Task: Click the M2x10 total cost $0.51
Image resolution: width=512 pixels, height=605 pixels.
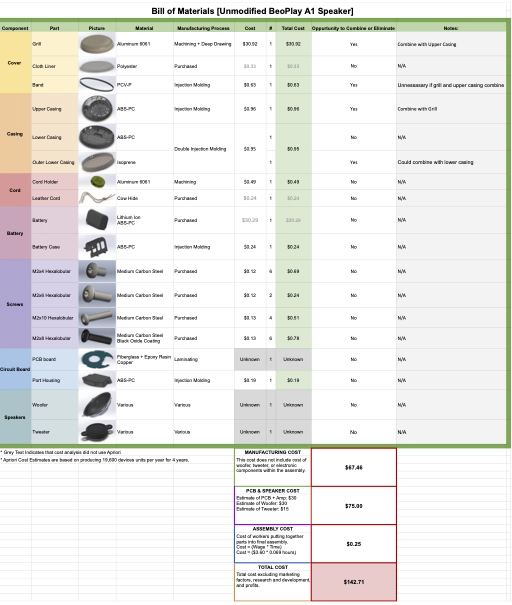Action: pyautogui.click(x=293, y=318)
